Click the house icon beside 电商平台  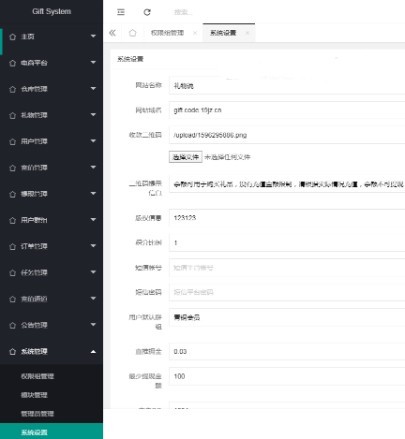[13, 63]
